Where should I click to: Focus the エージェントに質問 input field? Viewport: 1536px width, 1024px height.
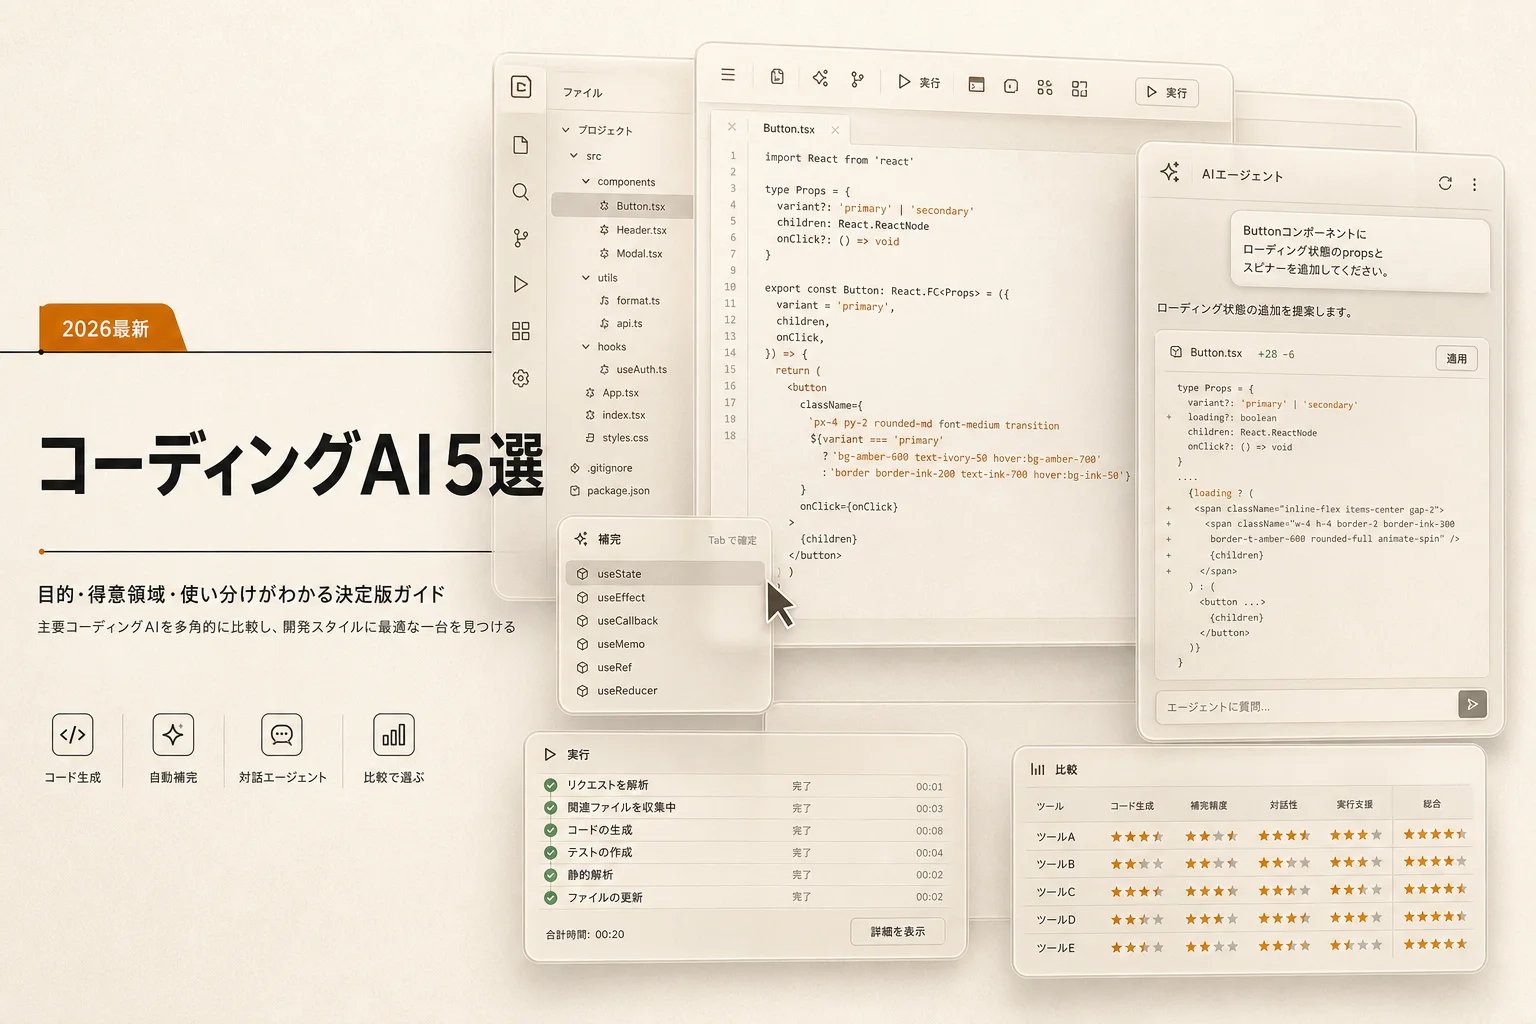(1306, 705)
